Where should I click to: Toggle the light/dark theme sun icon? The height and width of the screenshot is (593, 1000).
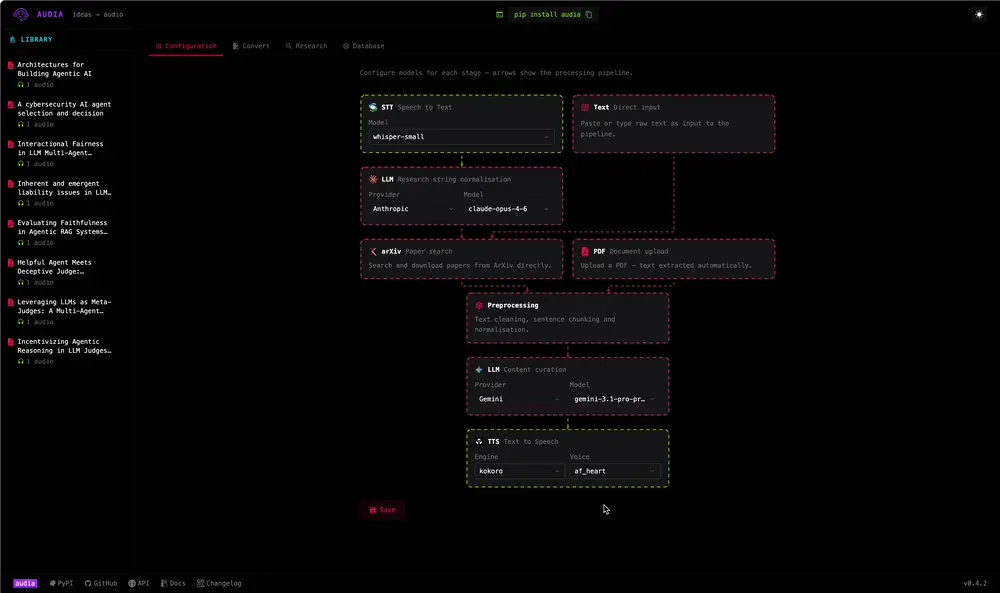click(979, 14)
